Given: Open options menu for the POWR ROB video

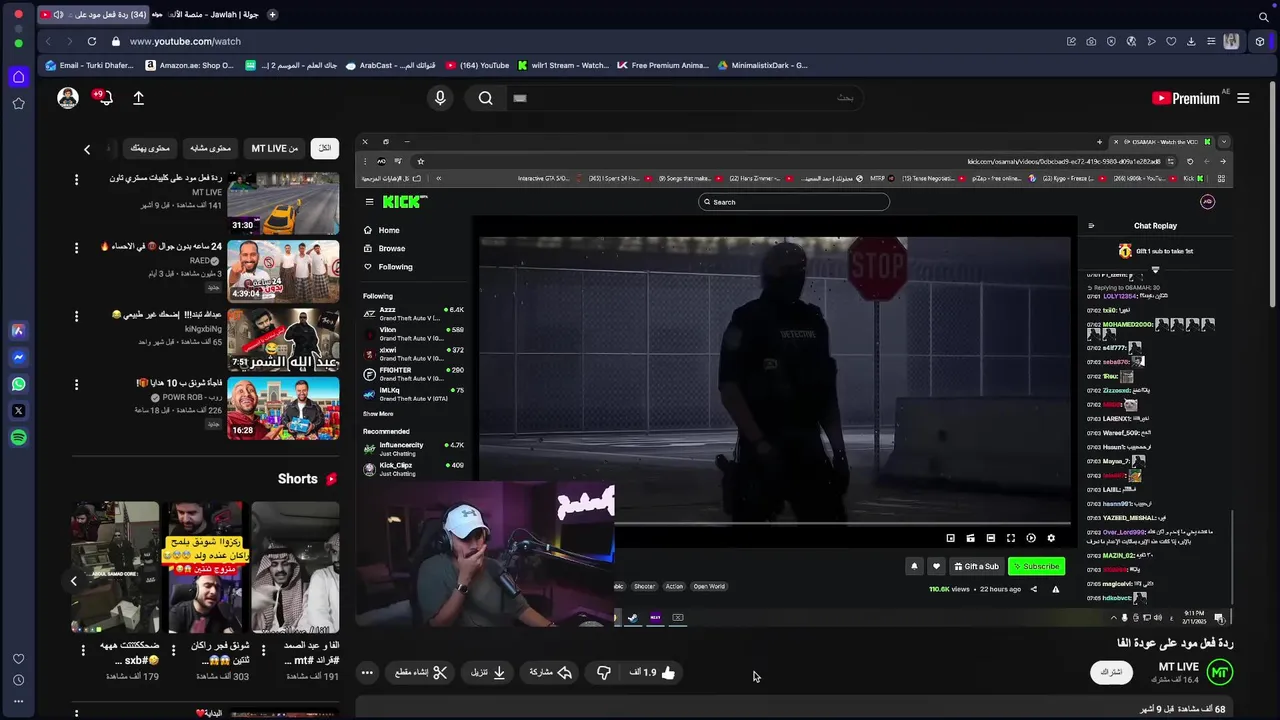Looking at the screenshot, I should click(x=76, y=385).
